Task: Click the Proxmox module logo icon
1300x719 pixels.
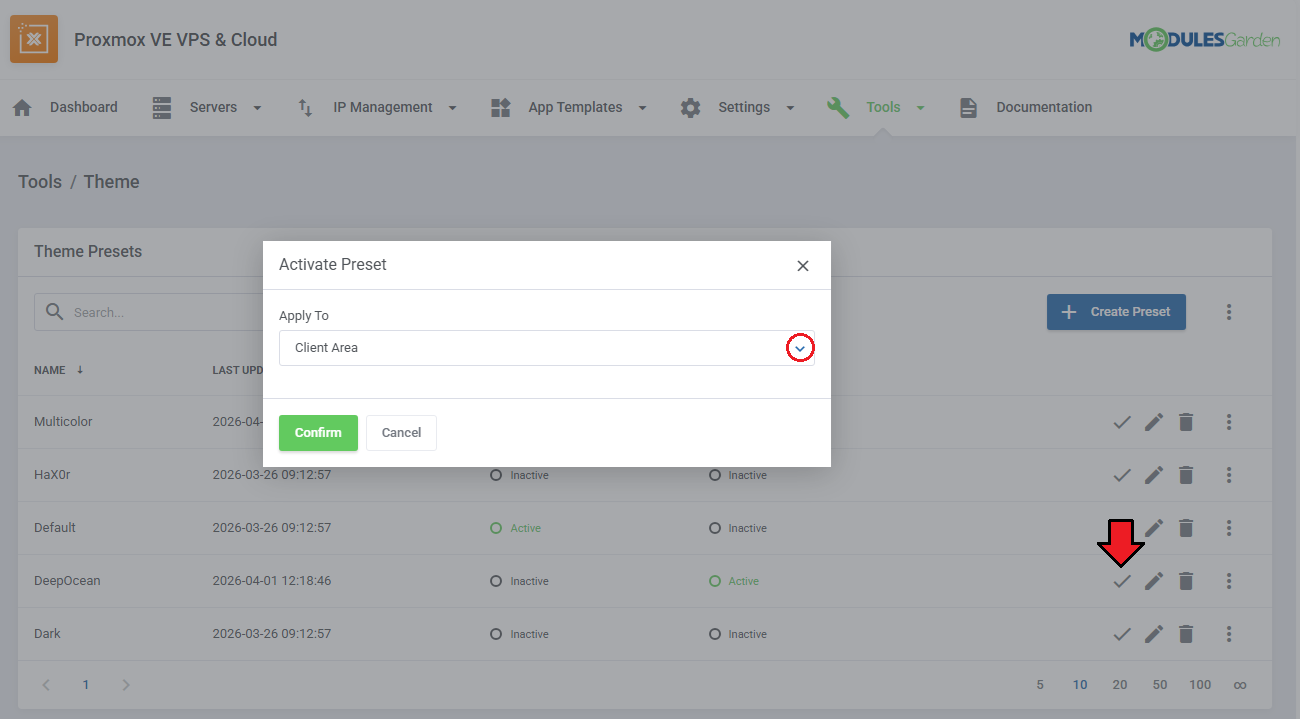Action: pyautogui.click(x=34, y=40)
